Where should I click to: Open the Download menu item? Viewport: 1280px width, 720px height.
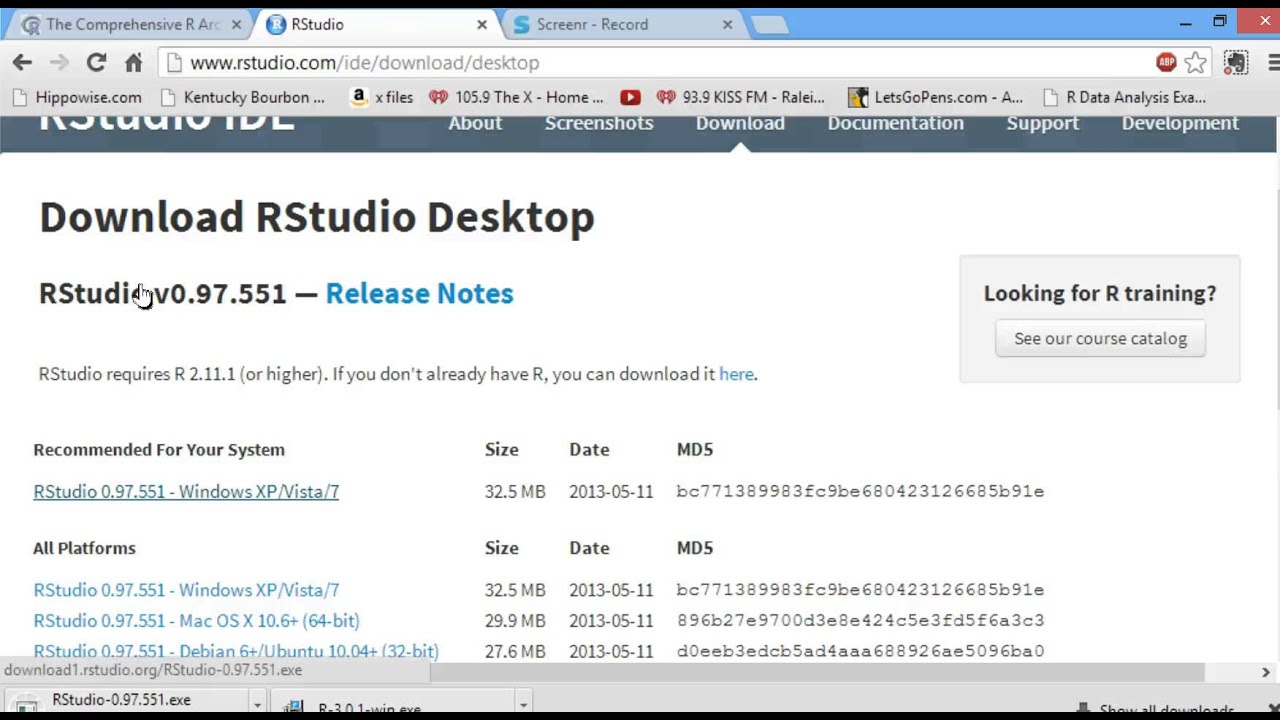point(740,123)
